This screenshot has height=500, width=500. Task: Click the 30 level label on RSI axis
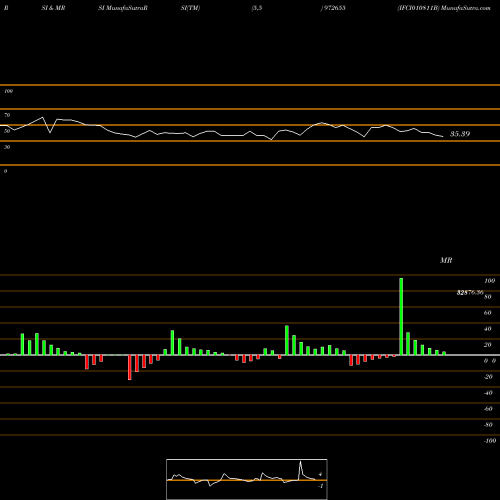click(7, 147)
